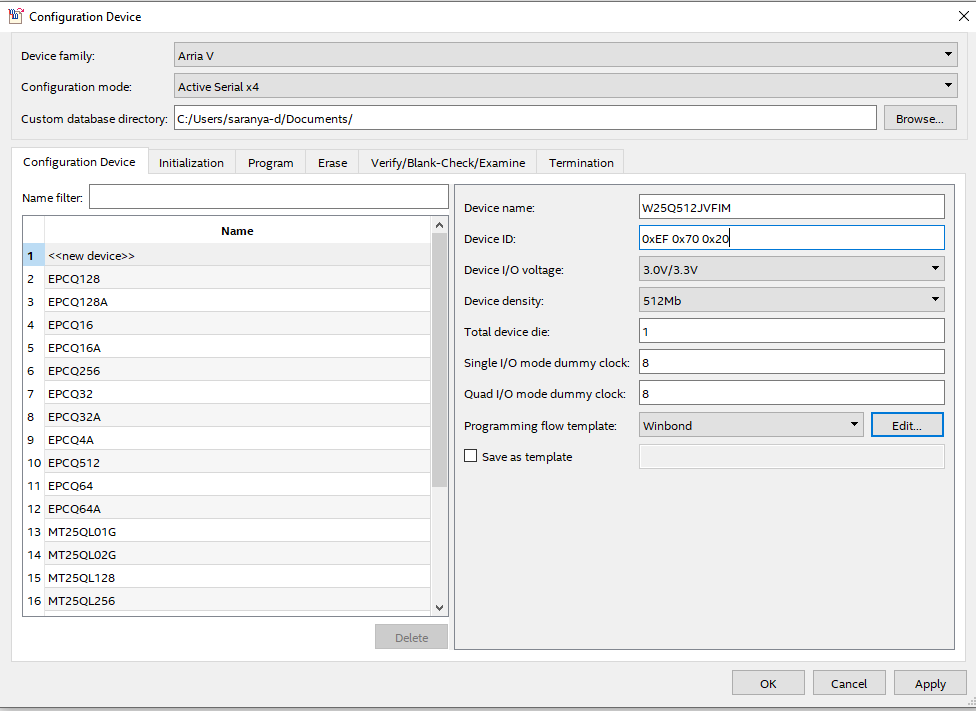Open the Programming flow template dropdown

coord(751,425)
